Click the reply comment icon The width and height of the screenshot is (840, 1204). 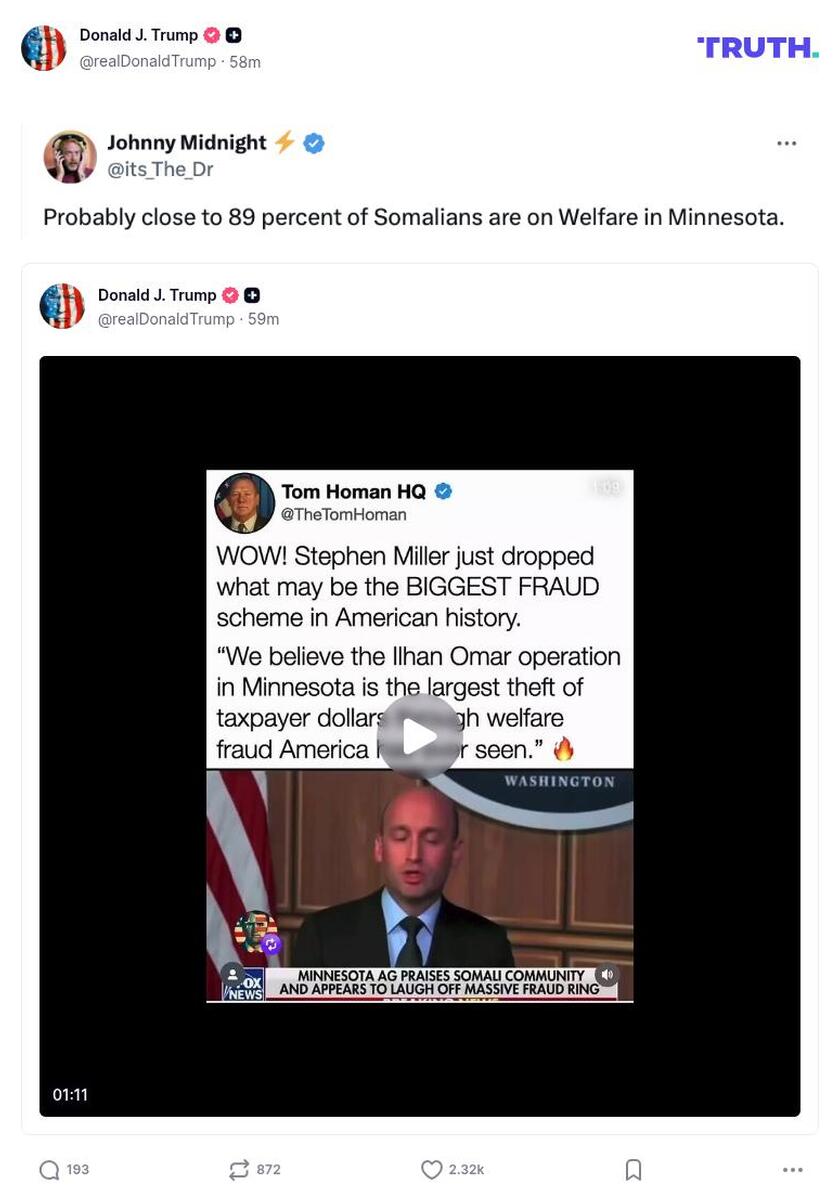click(x=49, y=1169)
